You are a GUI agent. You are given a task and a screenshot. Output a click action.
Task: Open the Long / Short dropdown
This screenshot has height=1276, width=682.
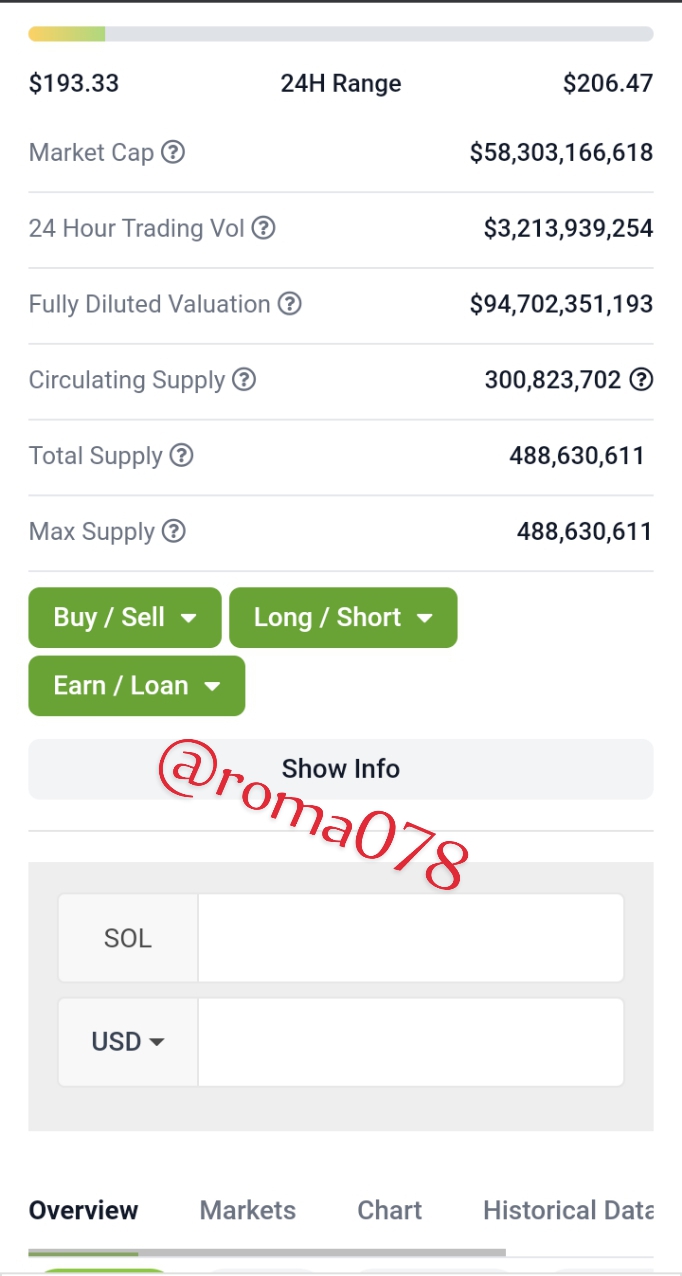[343, 617]
